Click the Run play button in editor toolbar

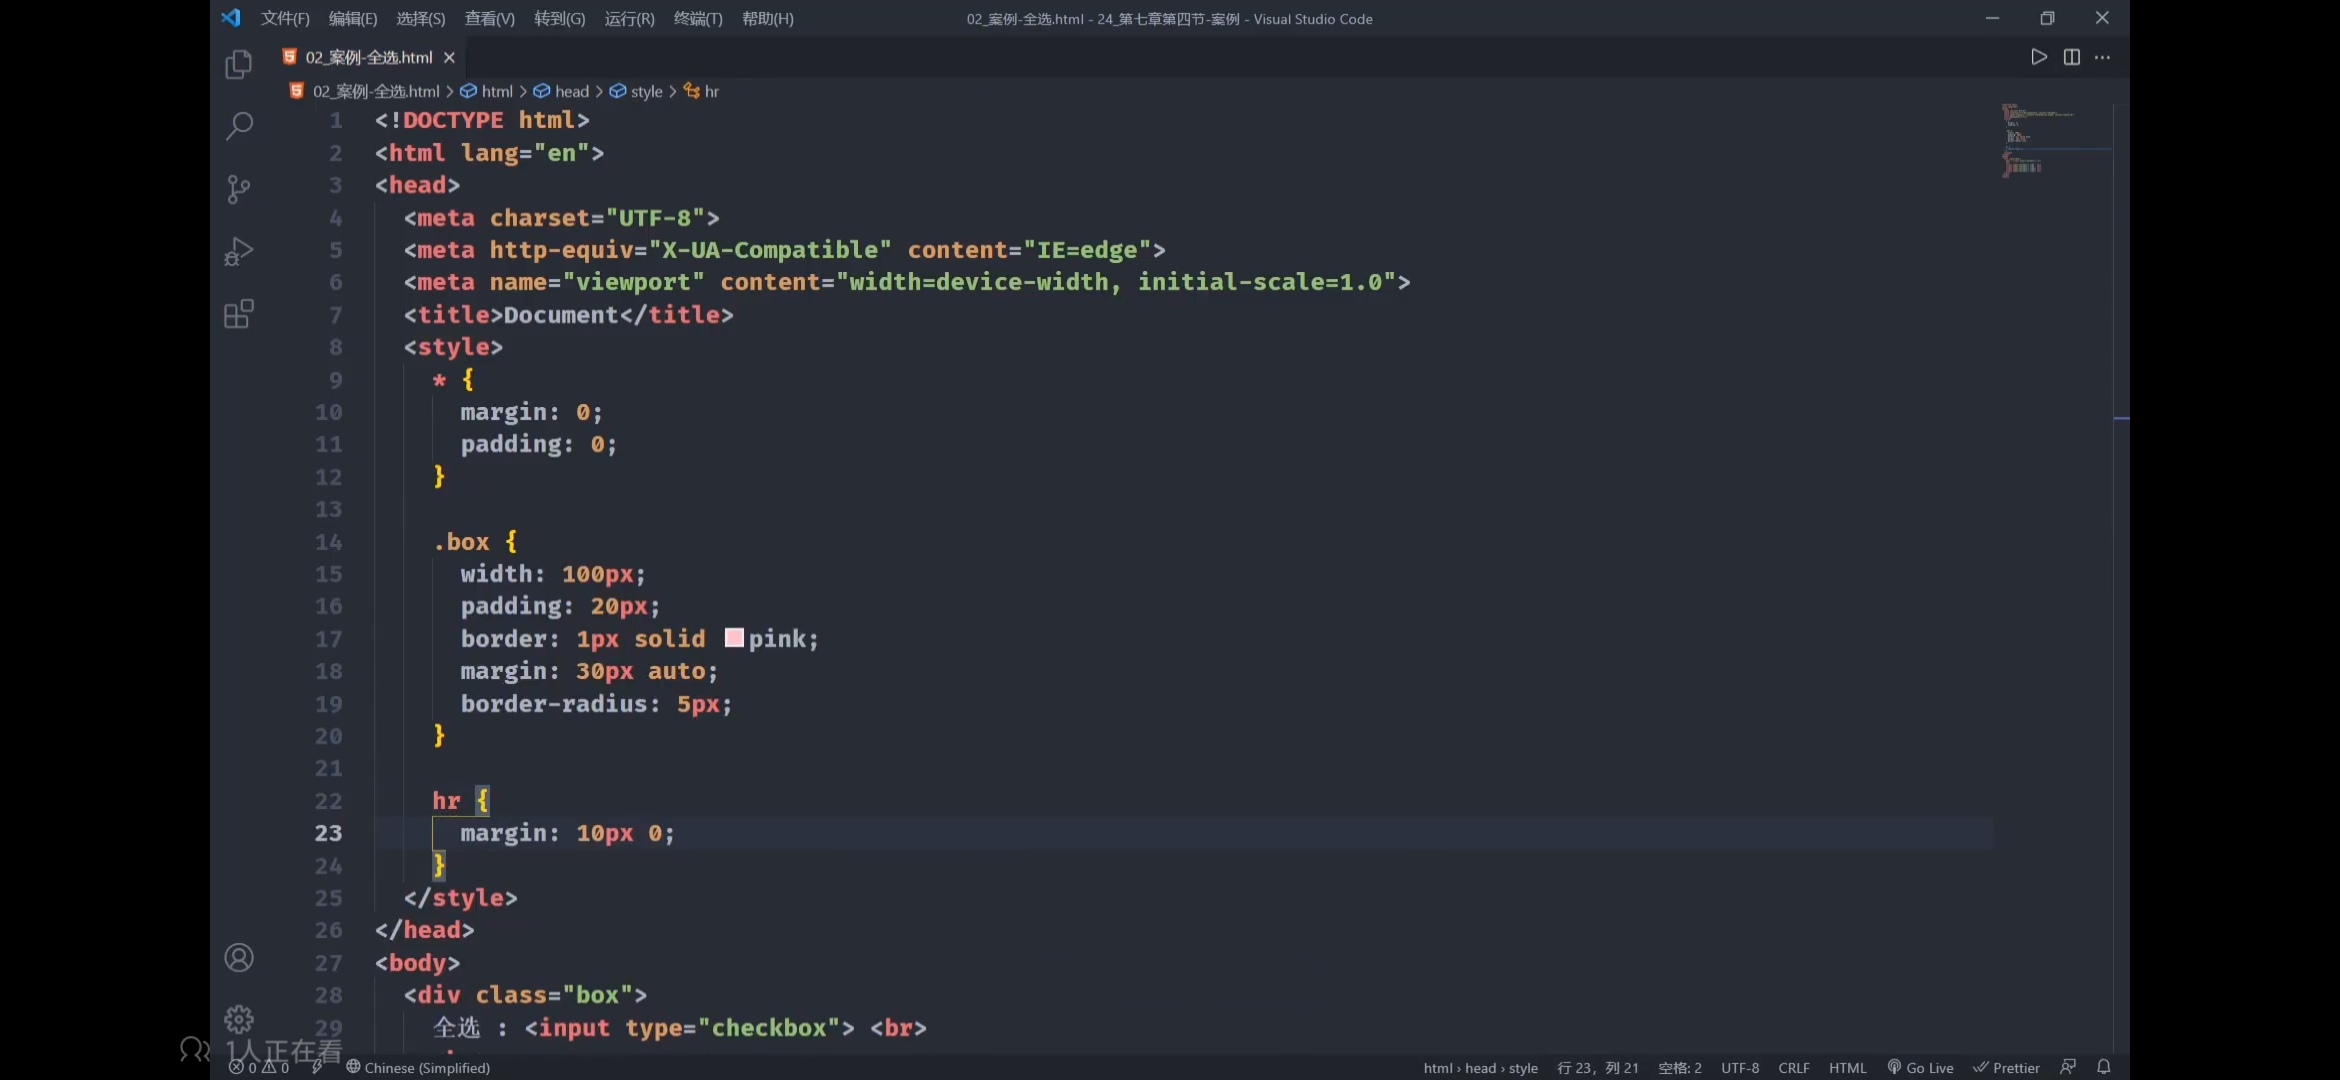[2039, 57]
